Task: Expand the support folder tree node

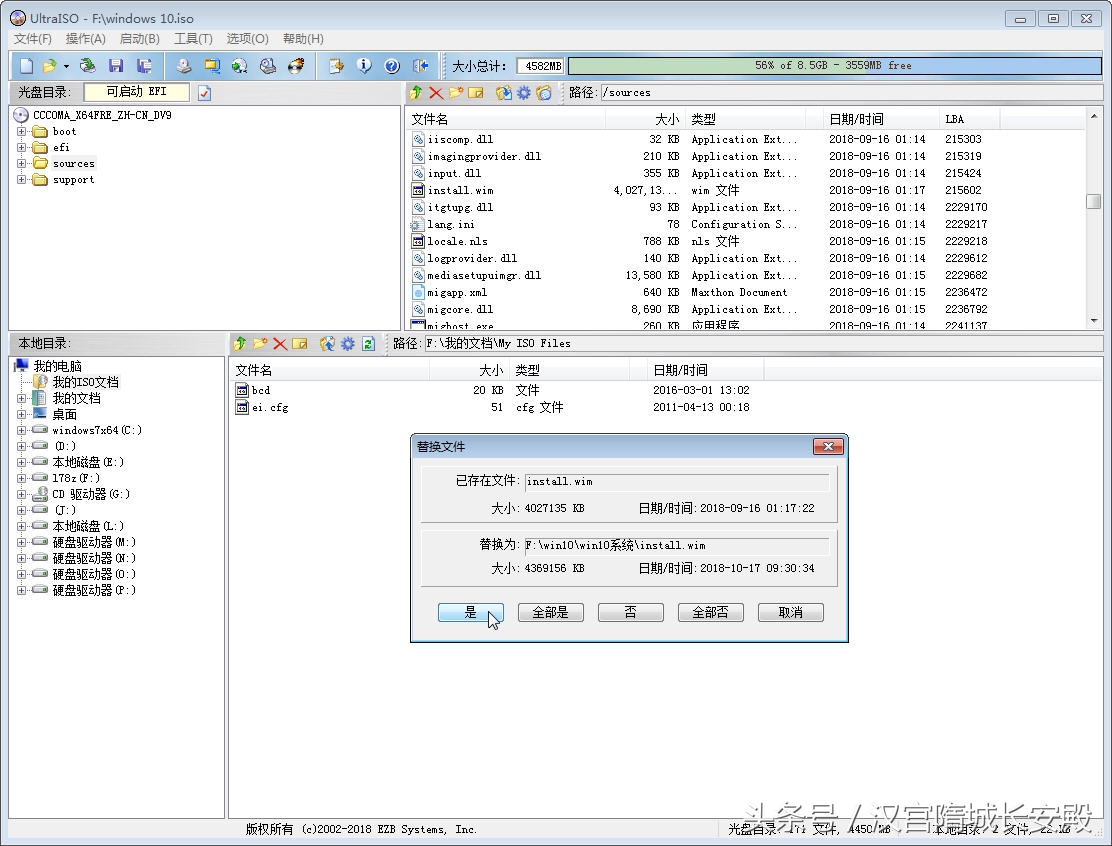Action: (x=21, y=179)
